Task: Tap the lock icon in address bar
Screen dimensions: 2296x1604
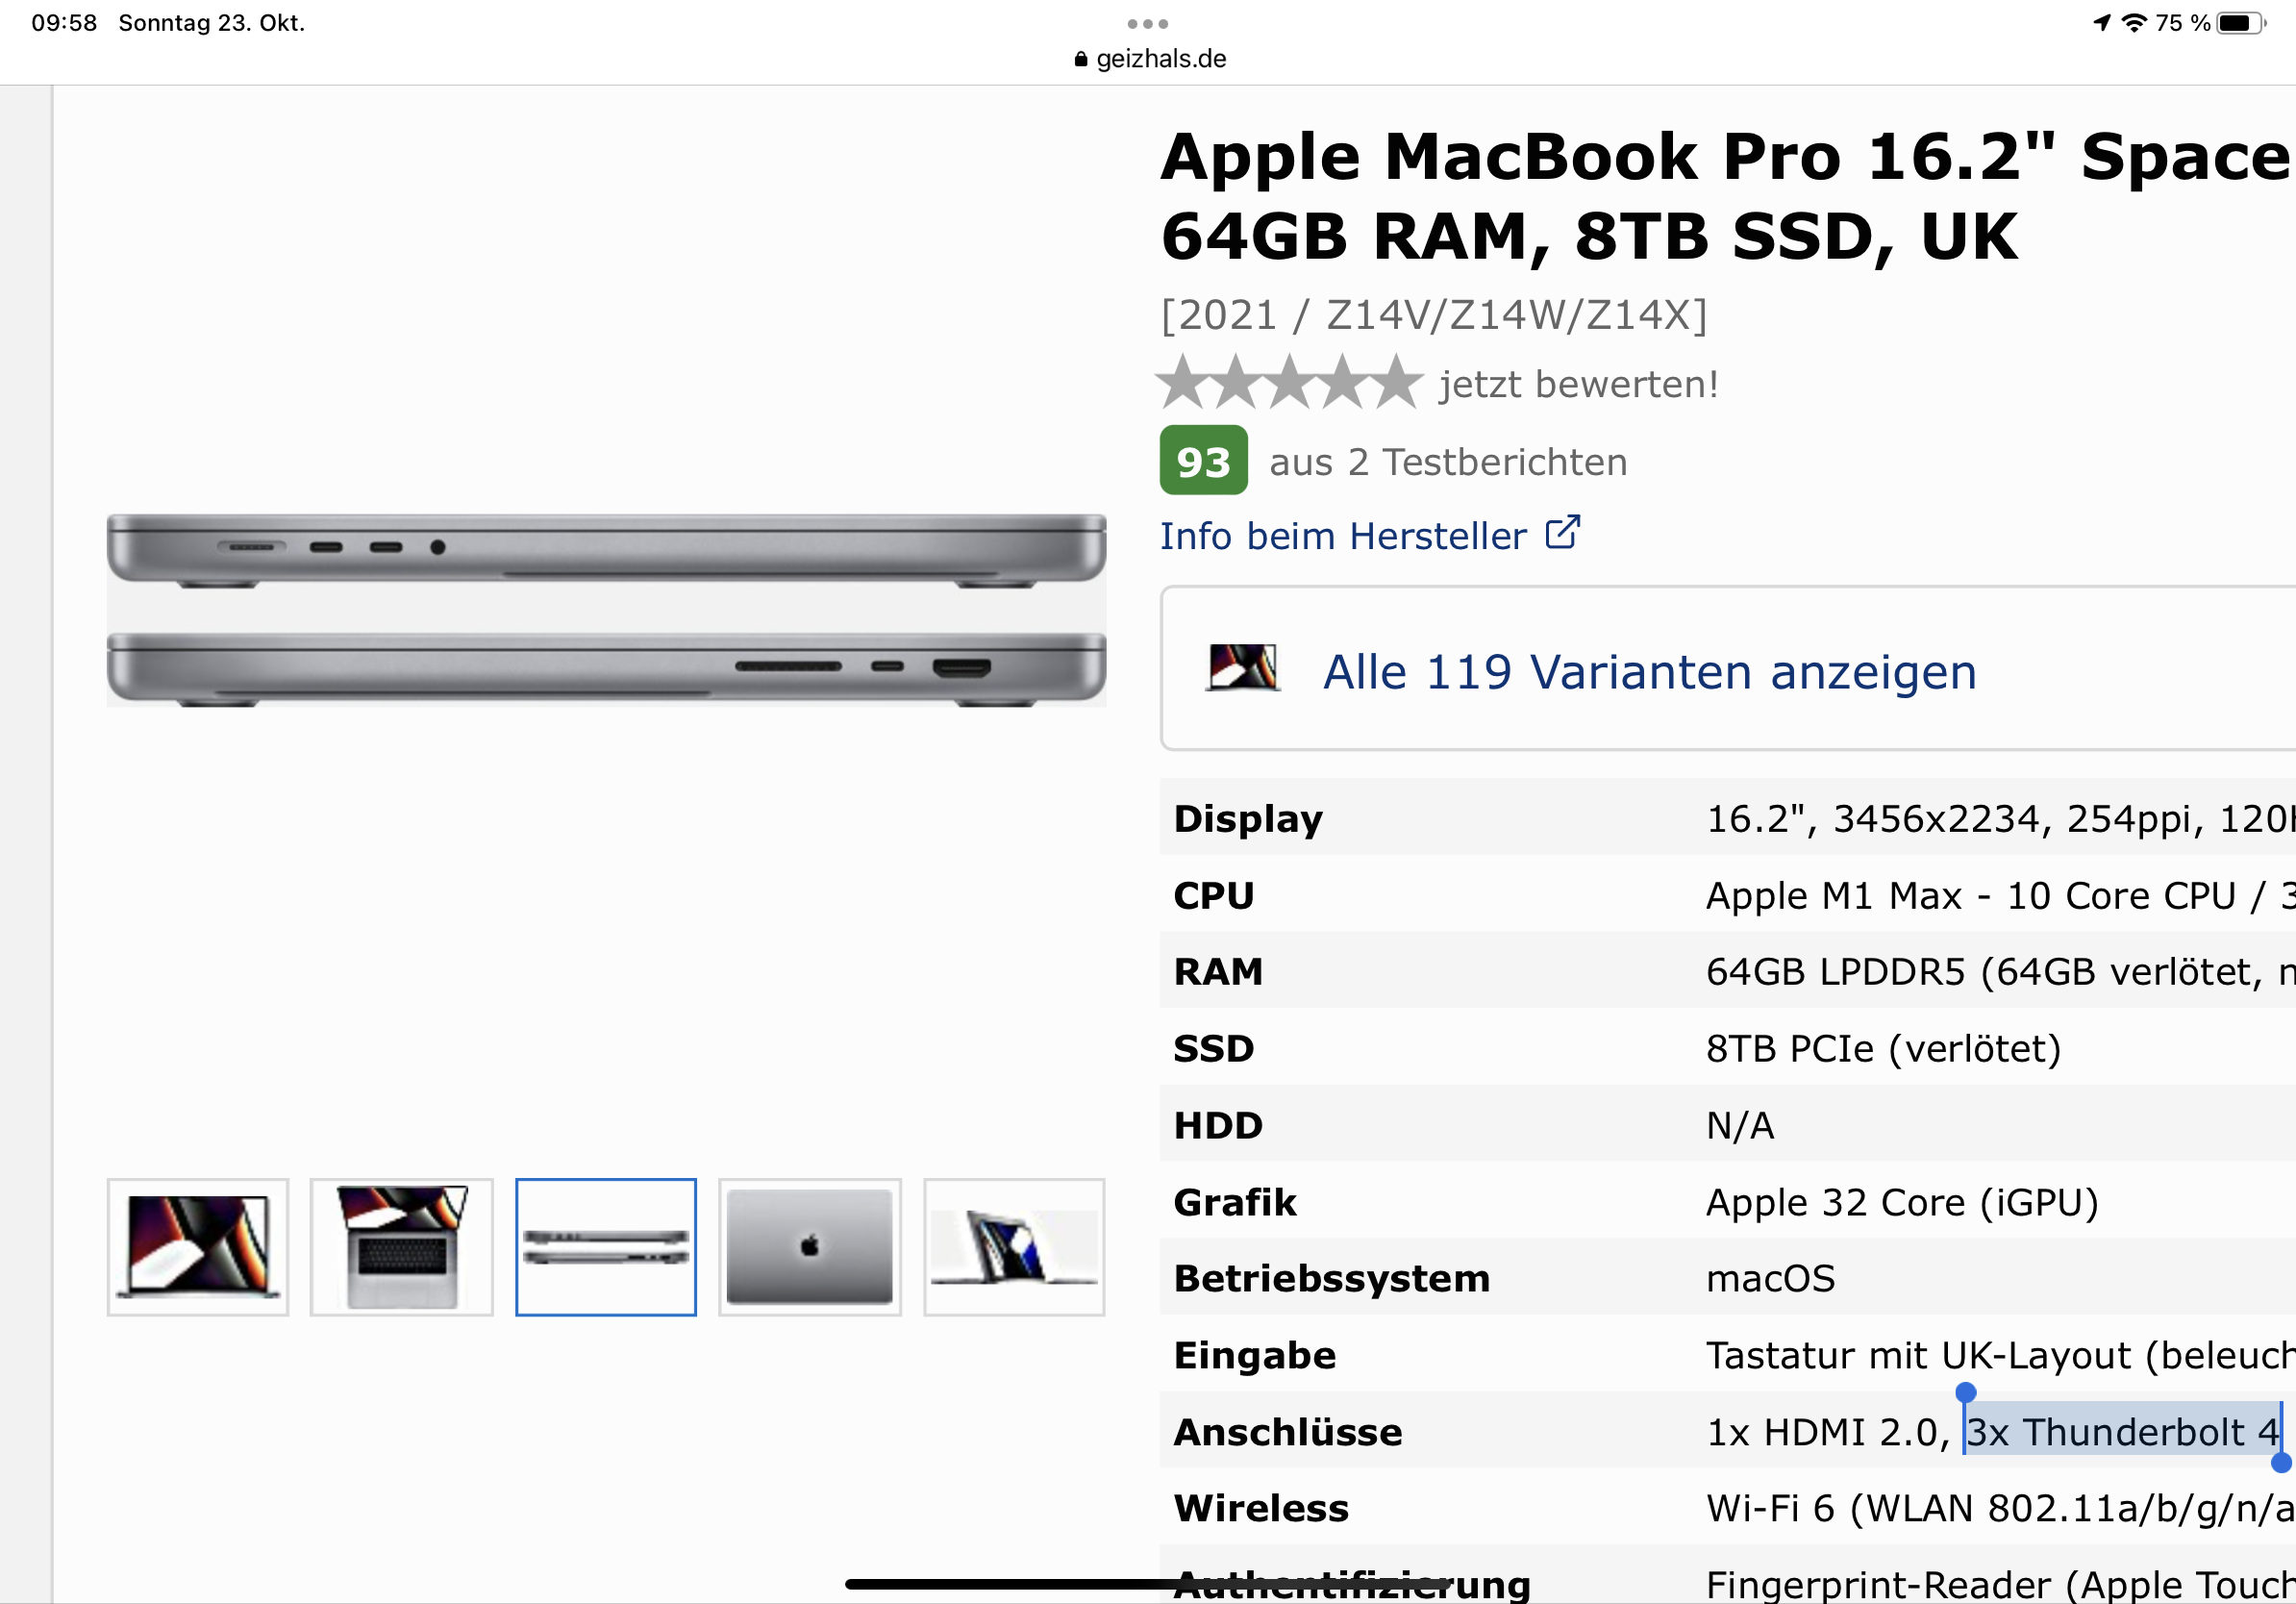Action: [1081, 59]
